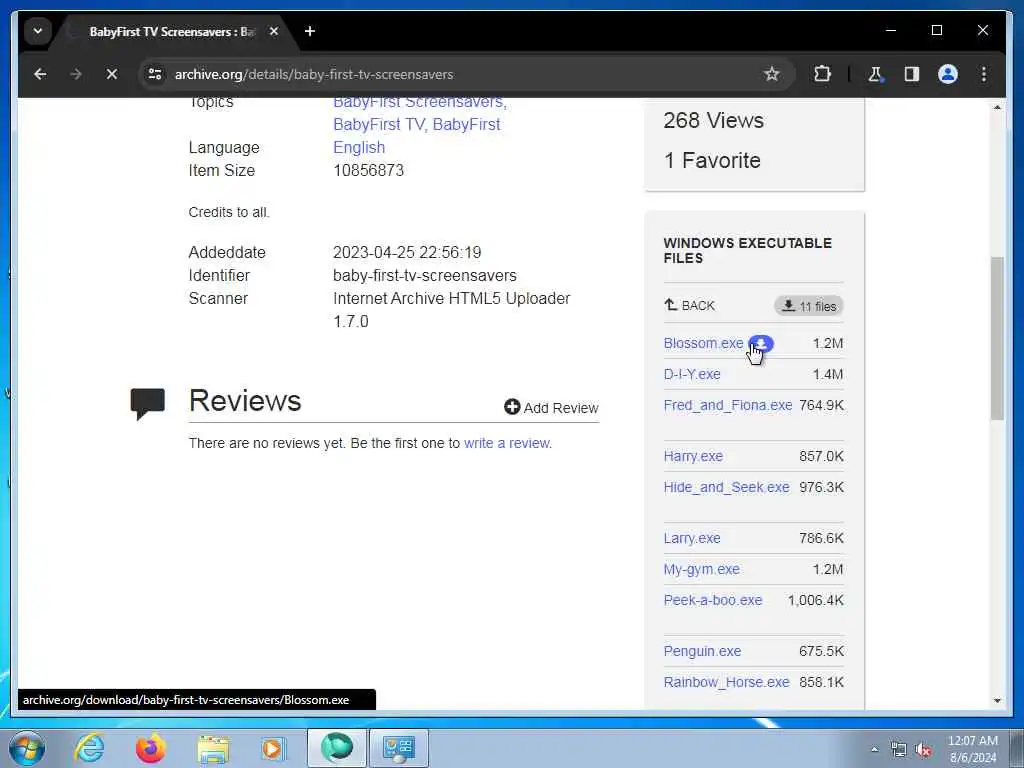The image size is (1024, 768).
Task: Click the vertical scrollbar thumb
Action: click(997, 338)
